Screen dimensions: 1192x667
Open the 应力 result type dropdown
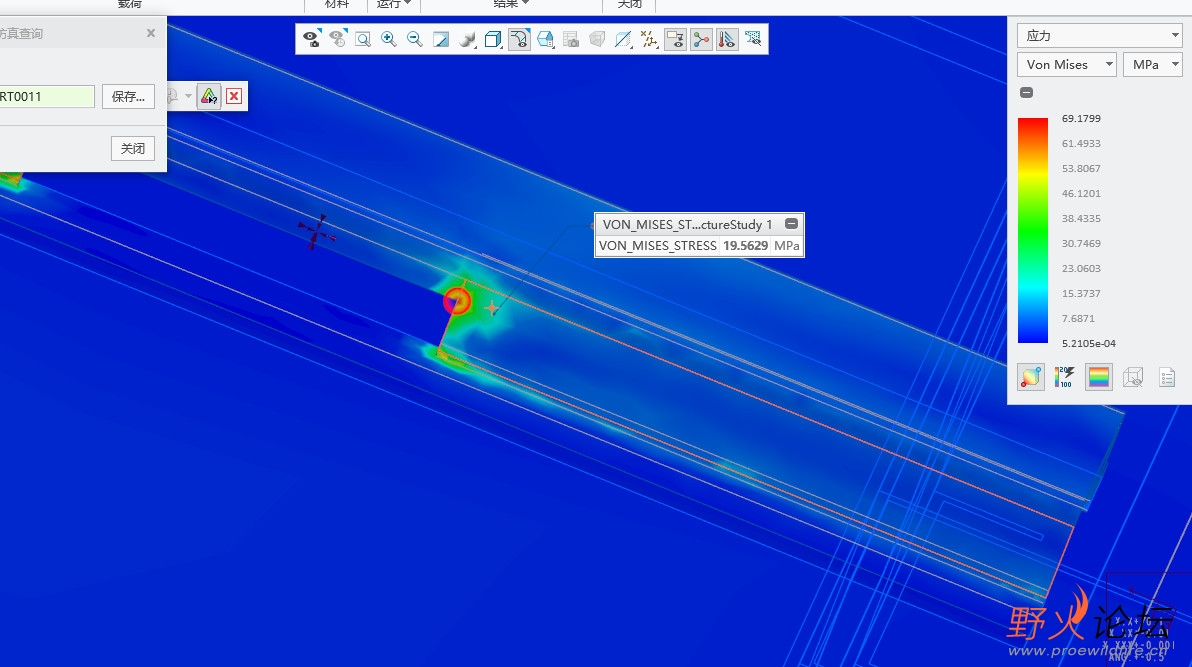(1100, 36)
